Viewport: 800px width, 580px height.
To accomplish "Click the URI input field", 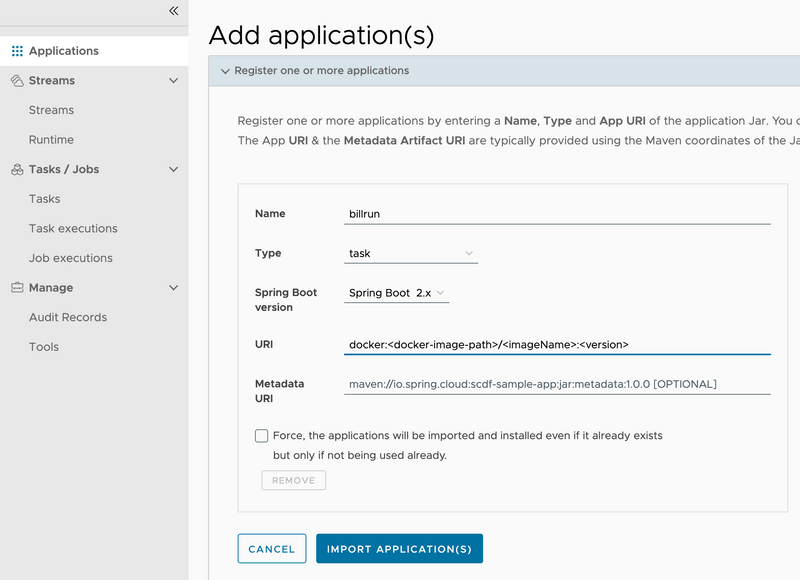I will coord(557,345).
